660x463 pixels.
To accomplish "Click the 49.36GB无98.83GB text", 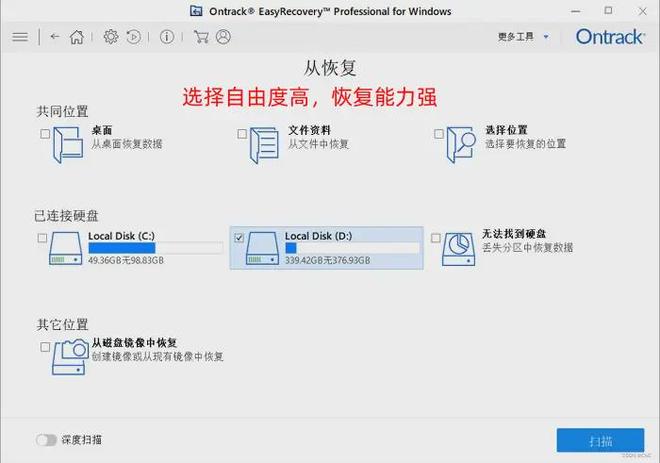I will [126, 261].
